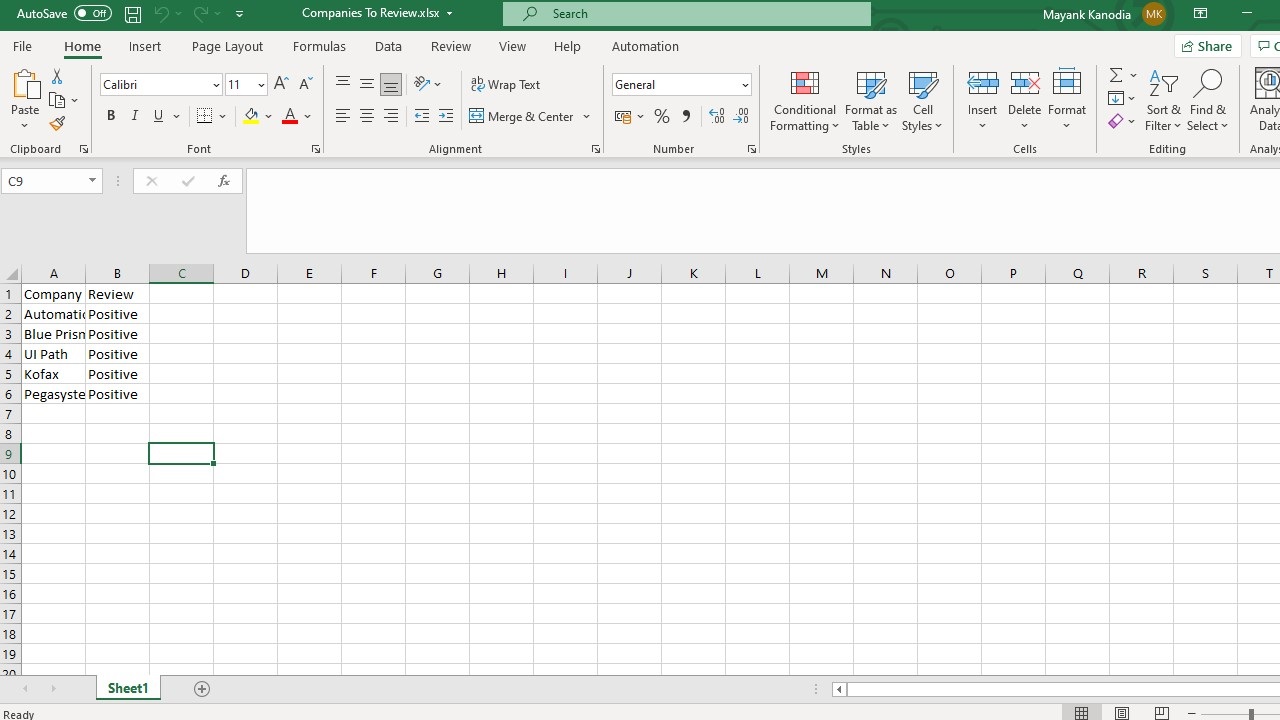The image size is (1280, 720).
Task: Click the yellow fill color swatch
Action: coord(251,117)
